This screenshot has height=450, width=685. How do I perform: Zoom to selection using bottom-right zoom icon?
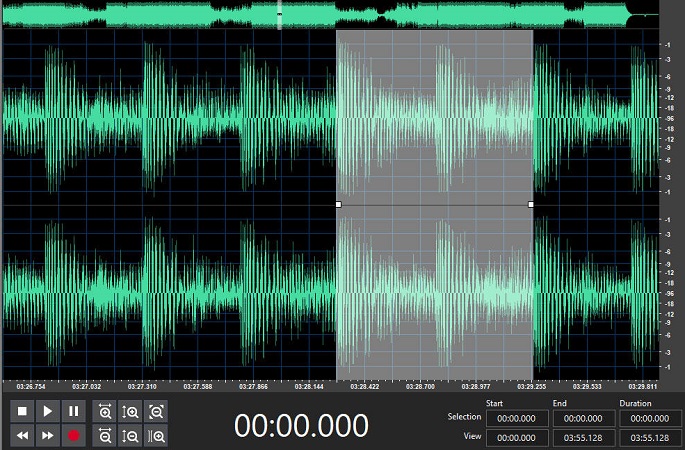click(156, 436)
